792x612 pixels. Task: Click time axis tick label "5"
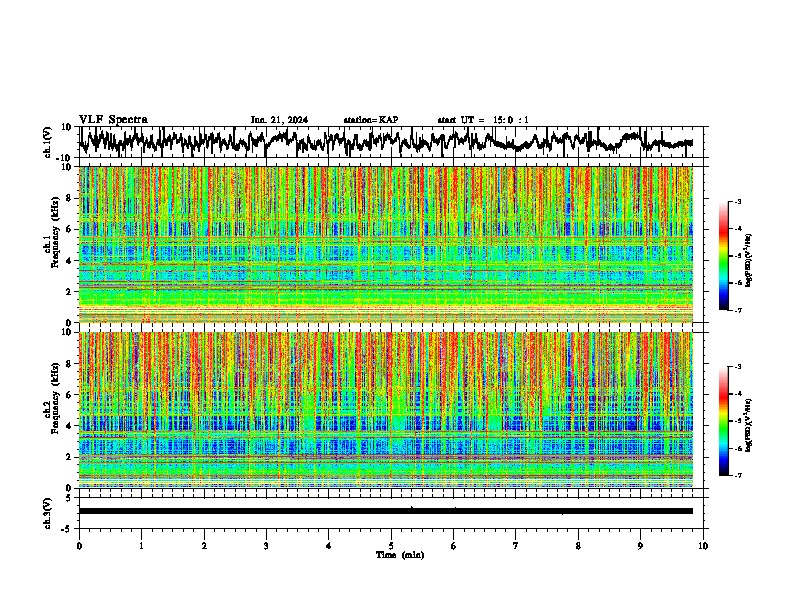[x=391, y=546]
